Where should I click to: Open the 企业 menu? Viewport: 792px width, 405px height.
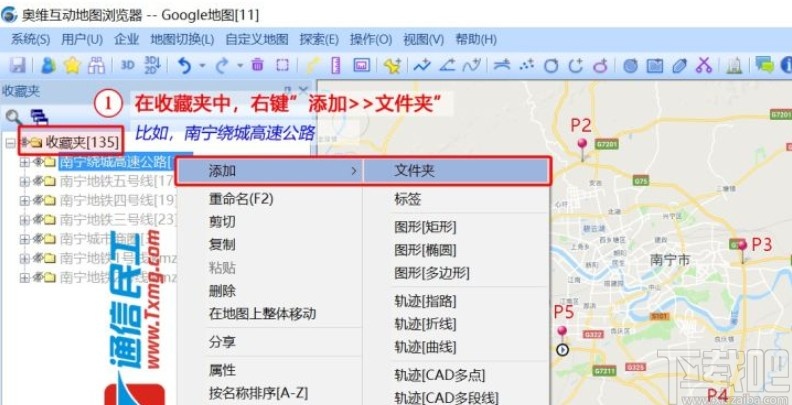tap(127, 39)
